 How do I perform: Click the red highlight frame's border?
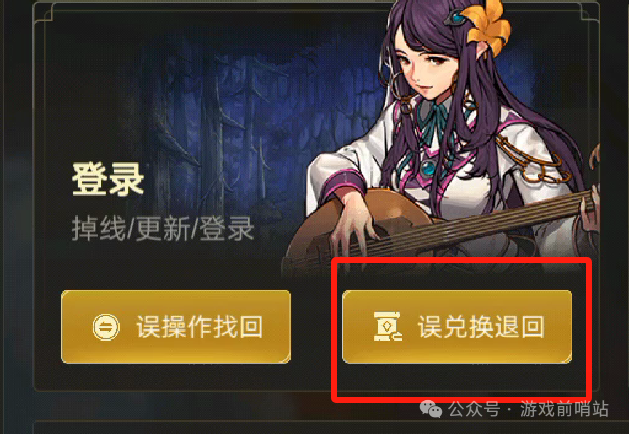pos(461,261)
